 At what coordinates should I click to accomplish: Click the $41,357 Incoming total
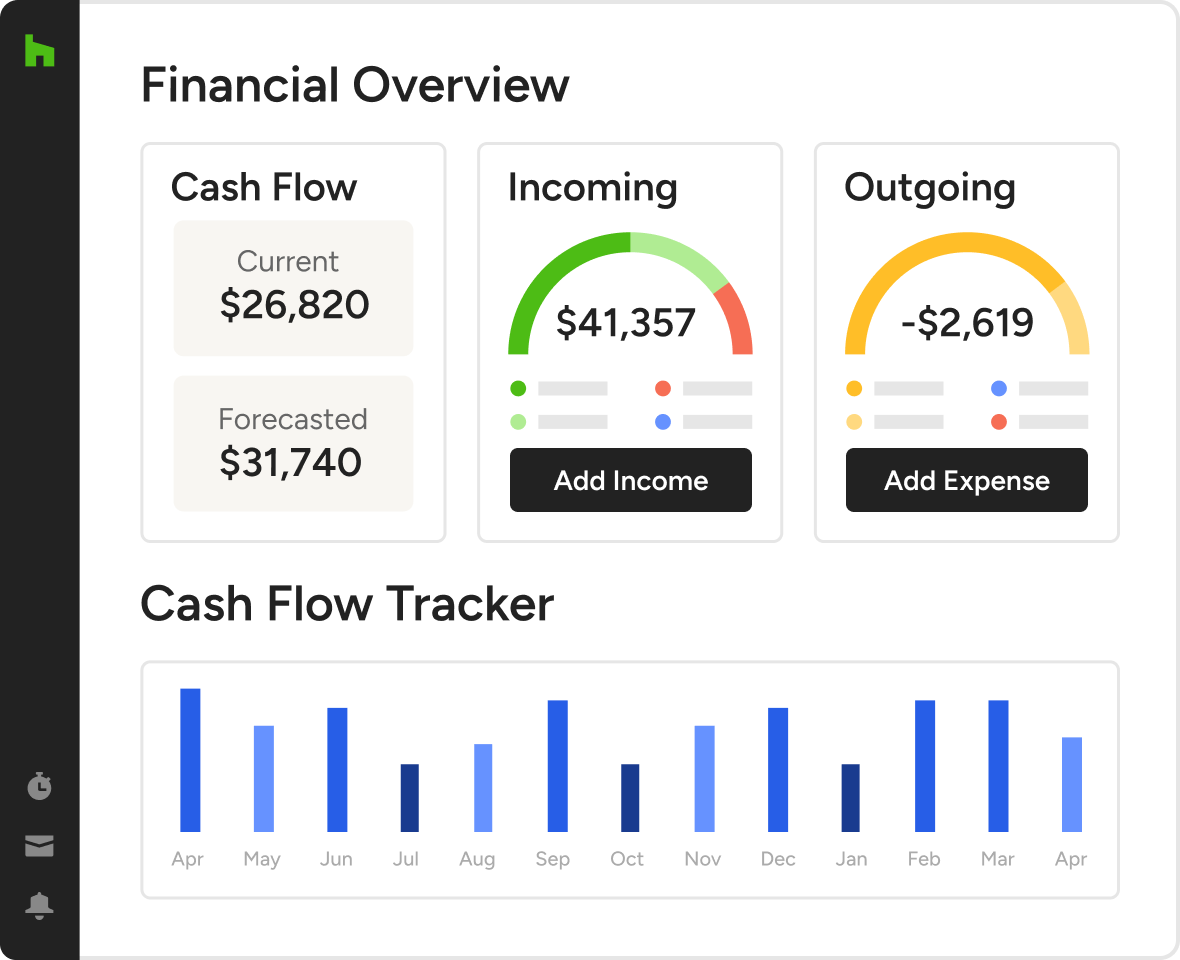point(626,323)
